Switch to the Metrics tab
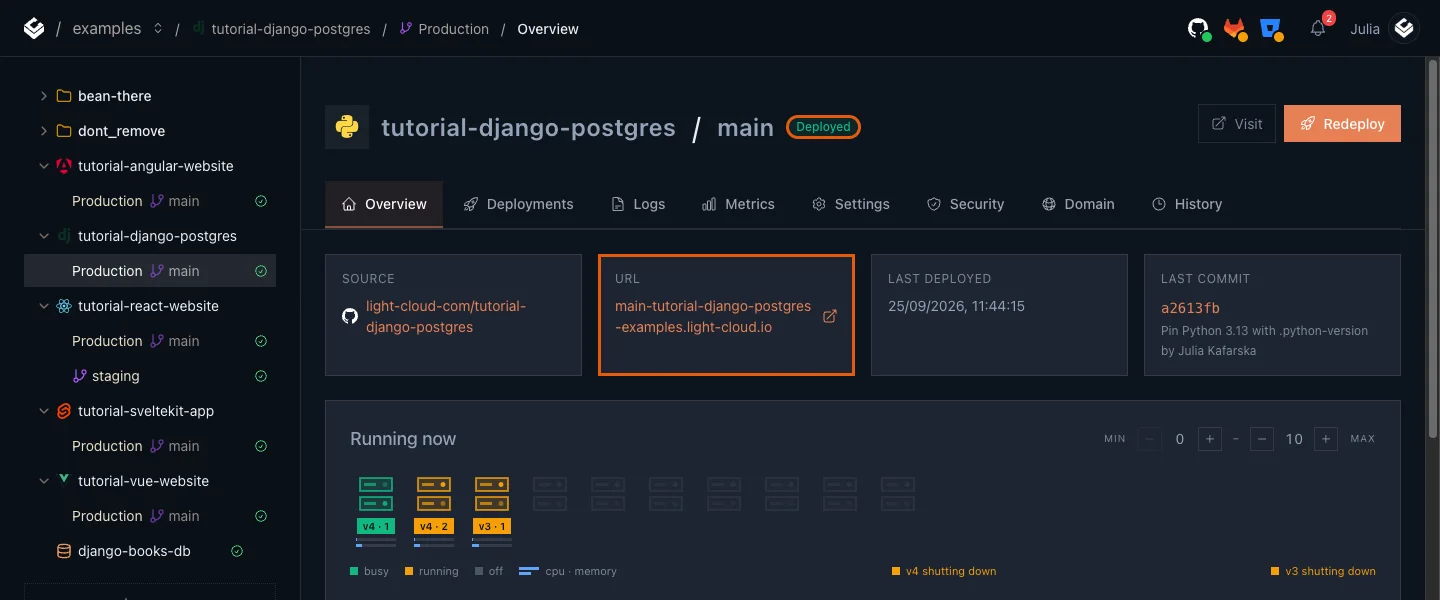This screenshot has height=600, width=1440. click(738, 204)
